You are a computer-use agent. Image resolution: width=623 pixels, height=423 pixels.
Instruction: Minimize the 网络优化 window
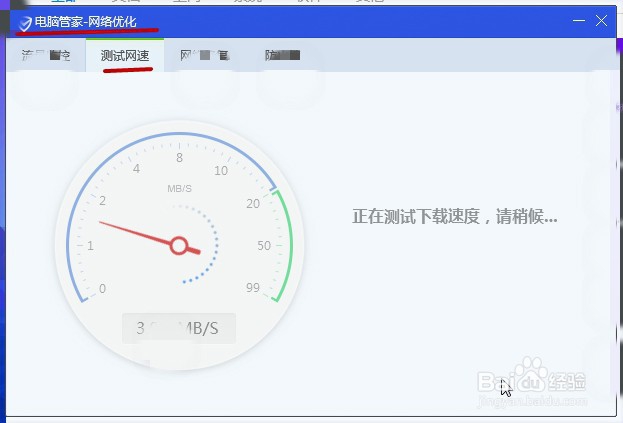pyautogui.click(x=578, y=20)
